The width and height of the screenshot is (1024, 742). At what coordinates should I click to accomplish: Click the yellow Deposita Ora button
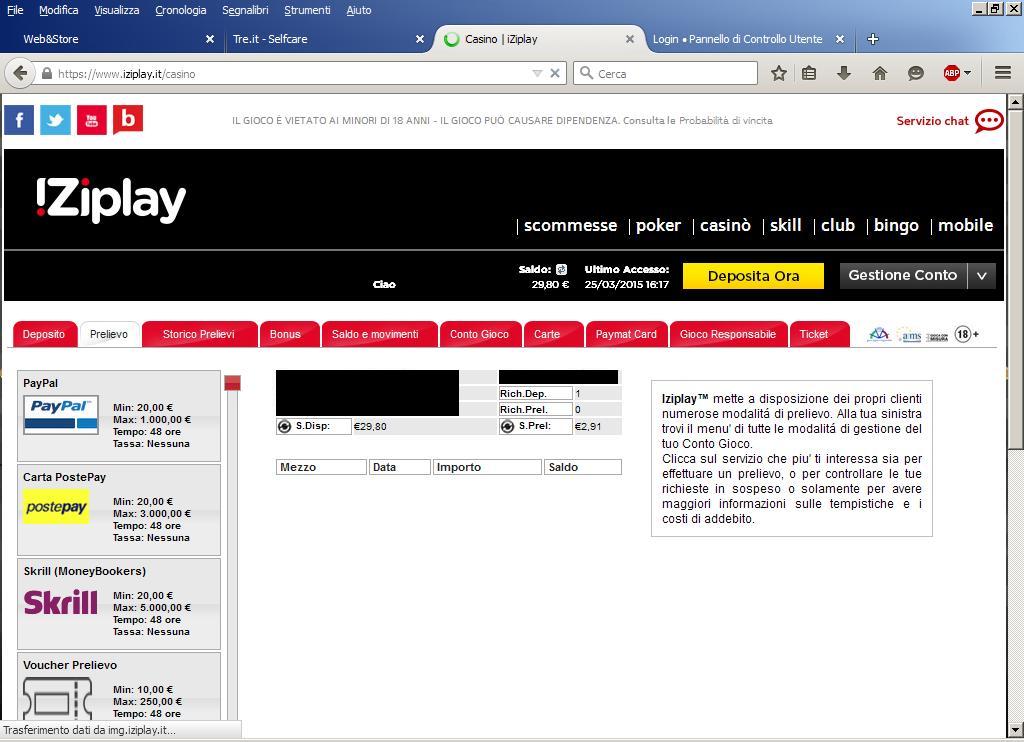coord(753,276)
